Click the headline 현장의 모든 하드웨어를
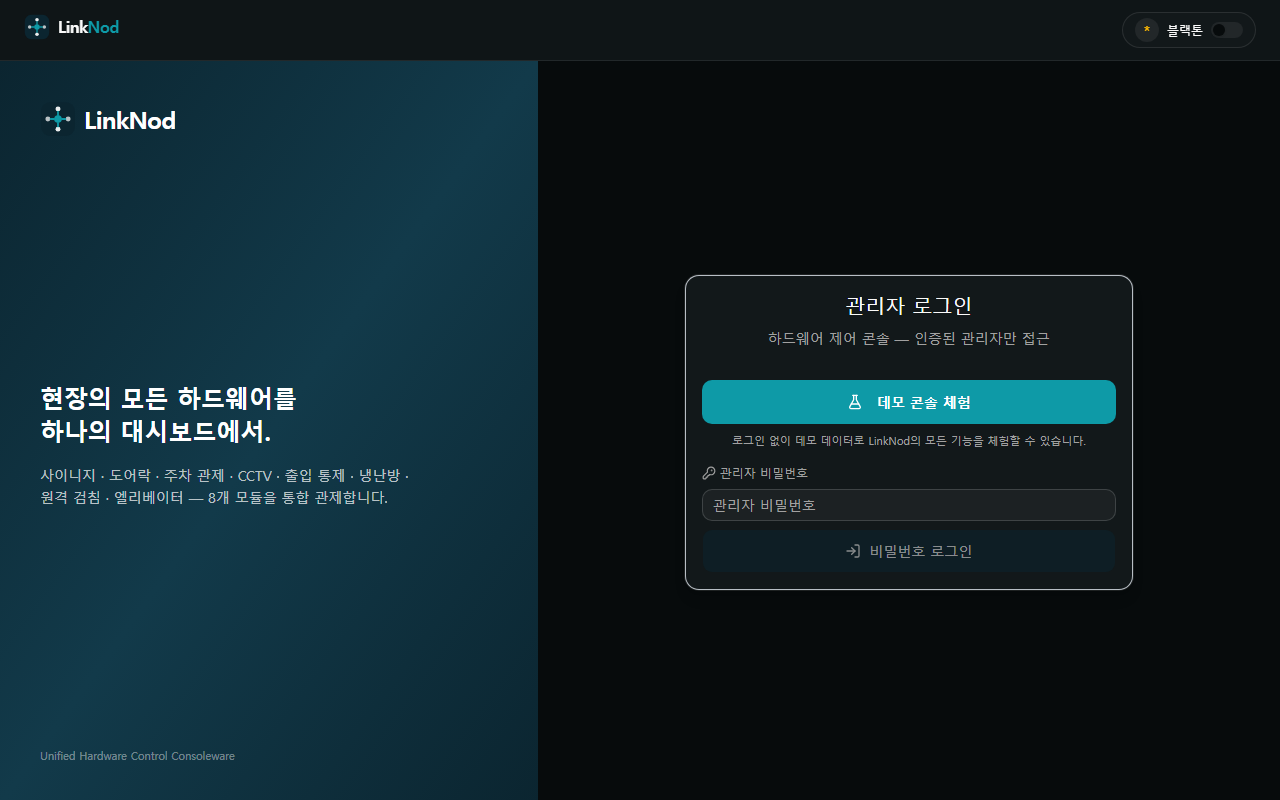Screen dimensions: 1280x800 pos(169,398)
